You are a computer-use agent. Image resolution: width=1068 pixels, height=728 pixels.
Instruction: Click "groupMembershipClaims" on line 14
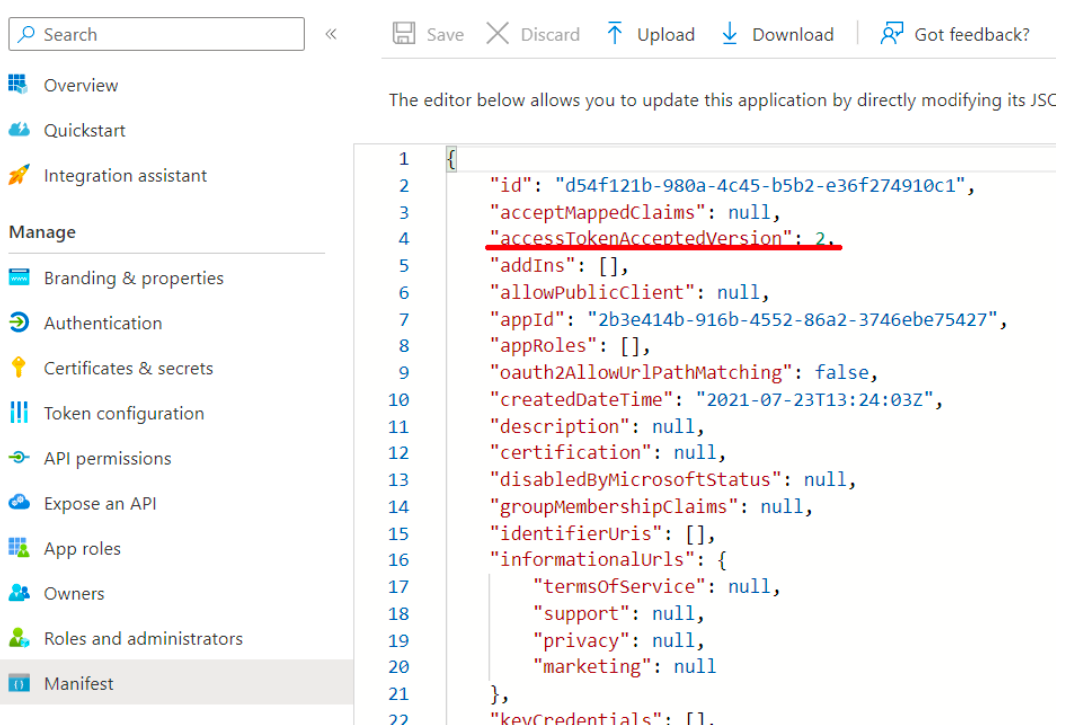614,506
